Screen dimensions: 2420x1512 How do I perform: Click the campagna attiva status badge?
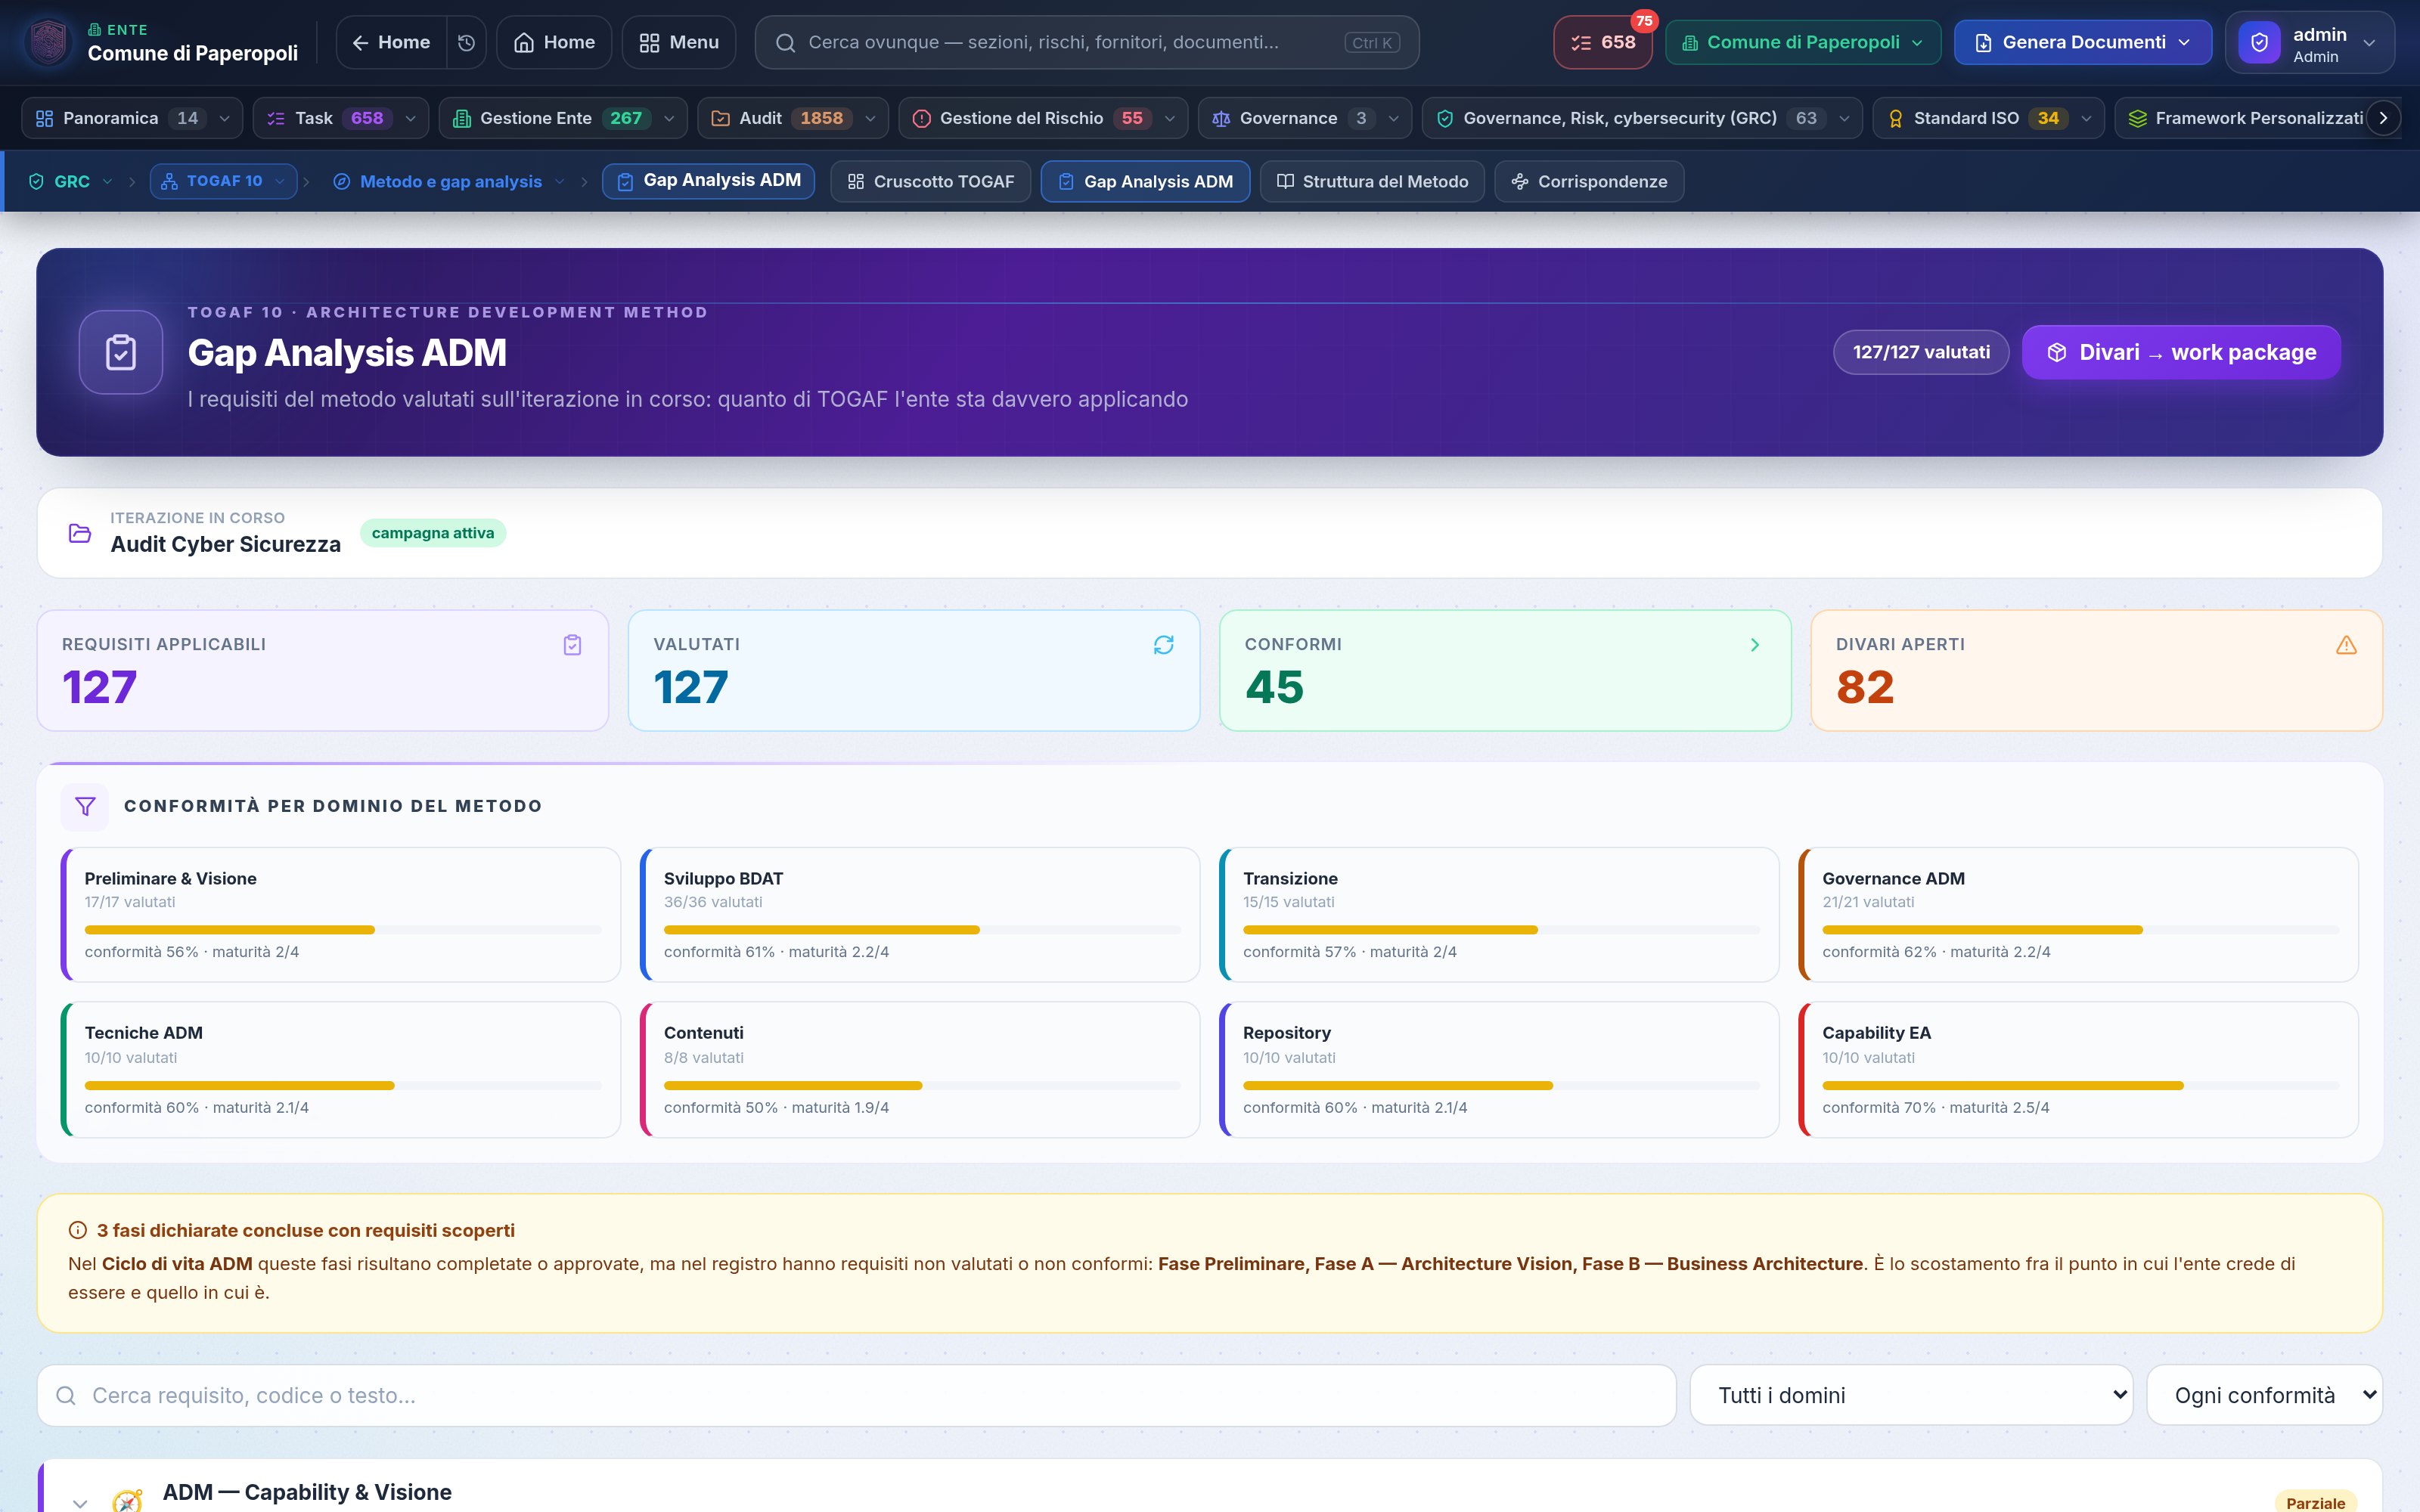(433, 533)
